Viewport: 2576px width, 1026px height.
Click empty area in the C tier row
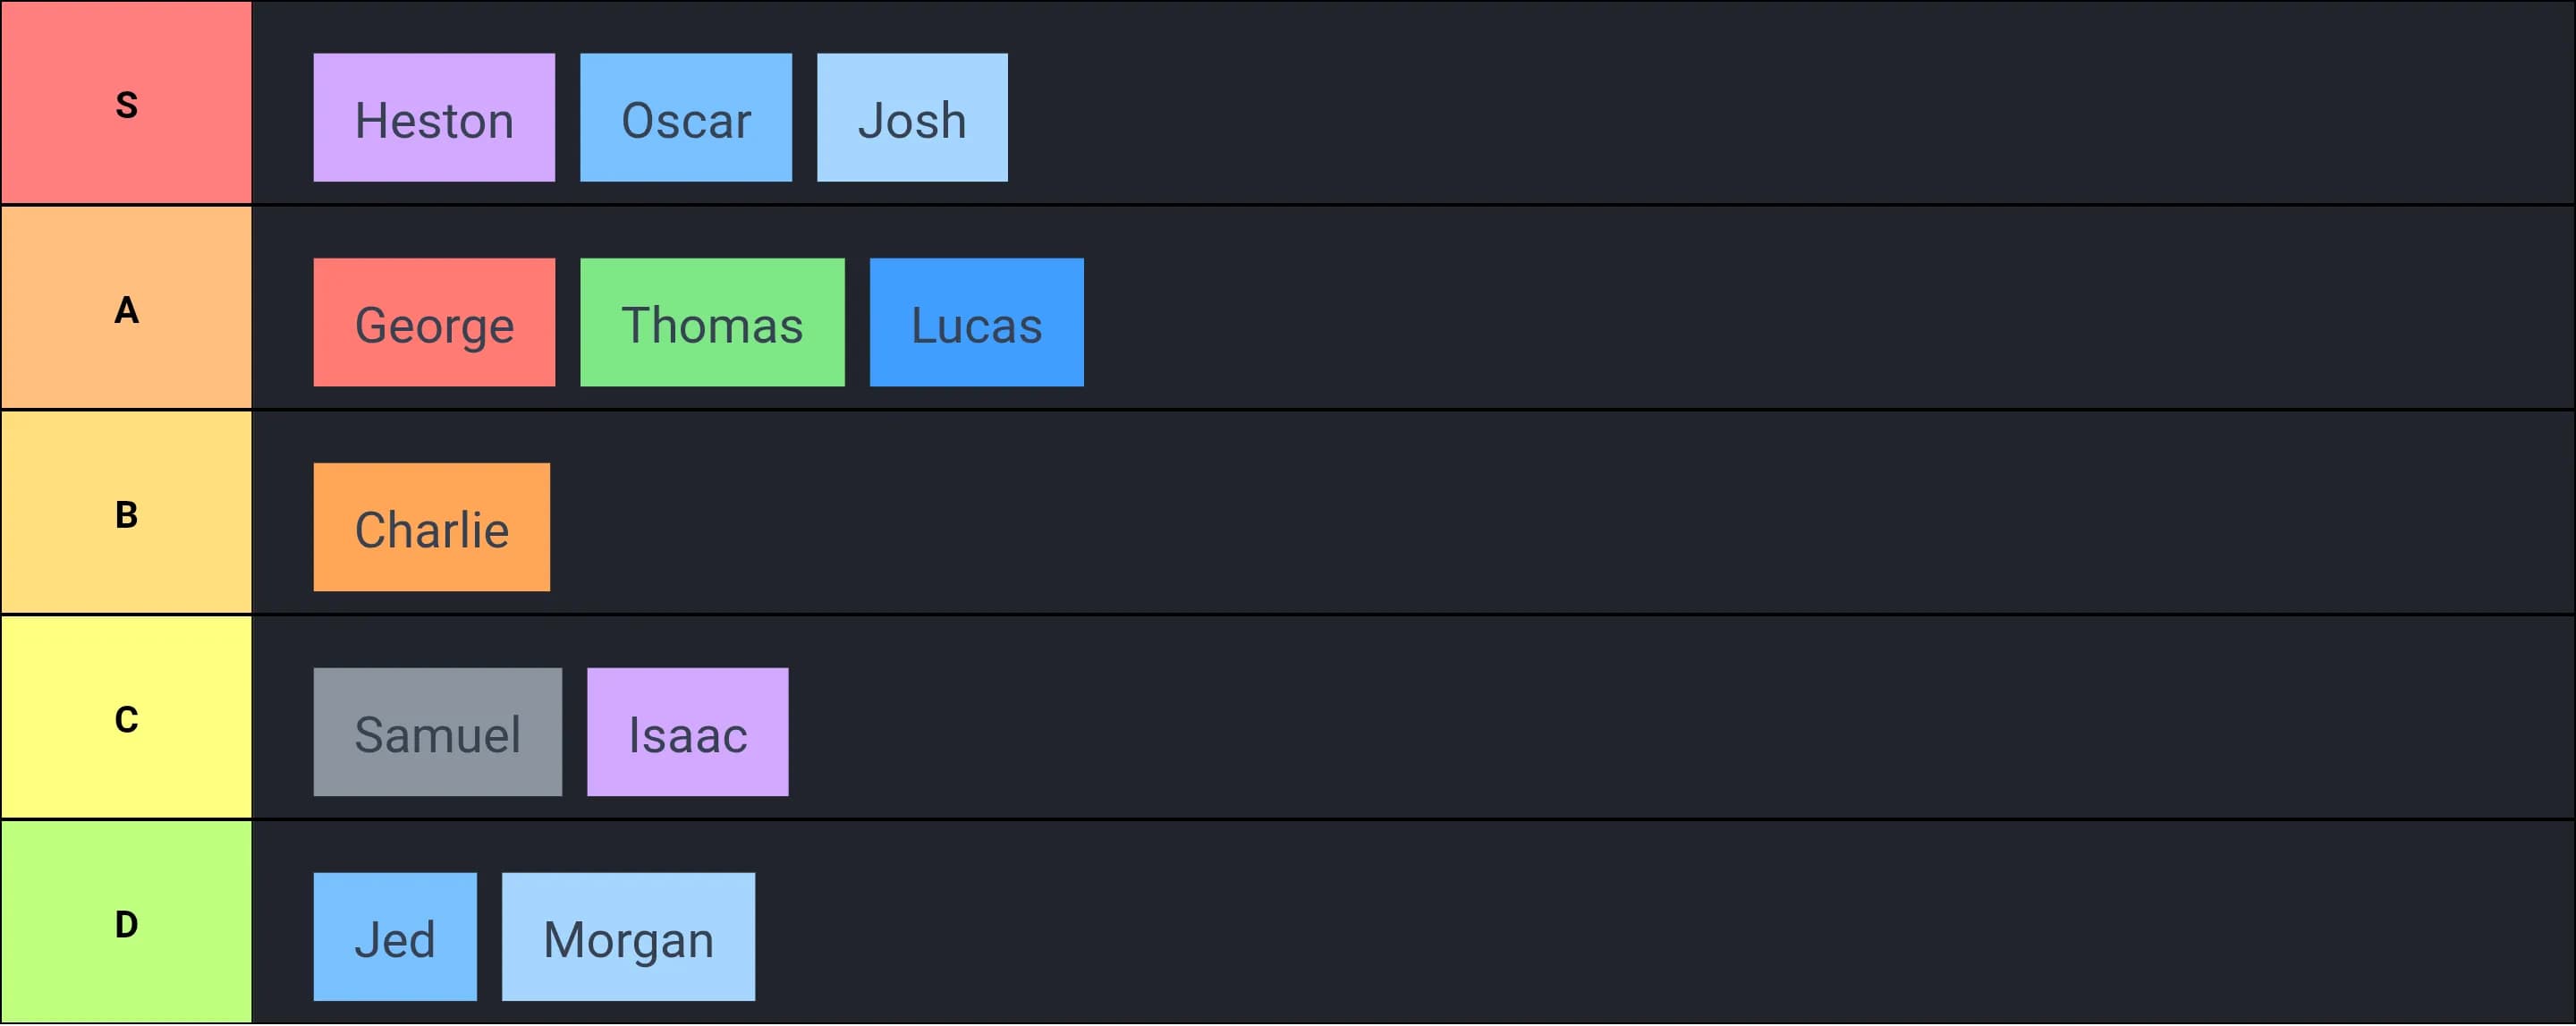pos(1600,720)
